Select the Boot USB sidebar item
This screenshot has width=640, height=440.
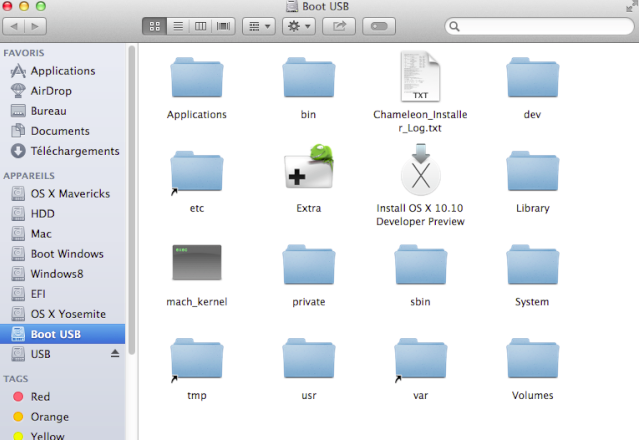(x=62, y=334)
